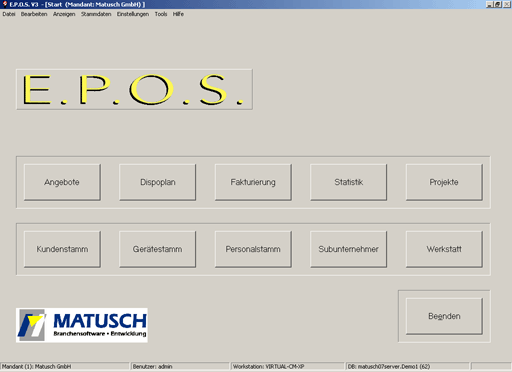Open Subunternehmer management

tap(349, 249)
